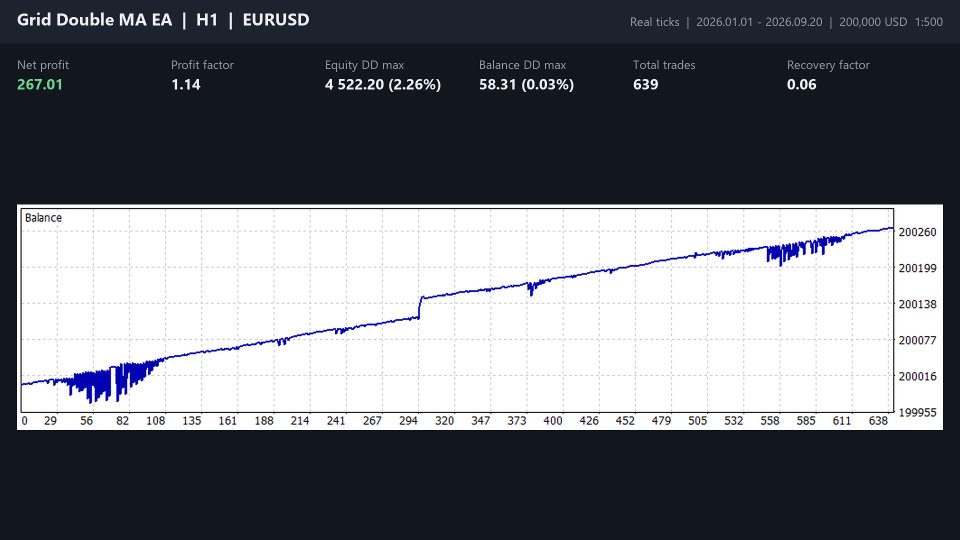
Task: Click the Equity DD max label
Action: point(364,65)
